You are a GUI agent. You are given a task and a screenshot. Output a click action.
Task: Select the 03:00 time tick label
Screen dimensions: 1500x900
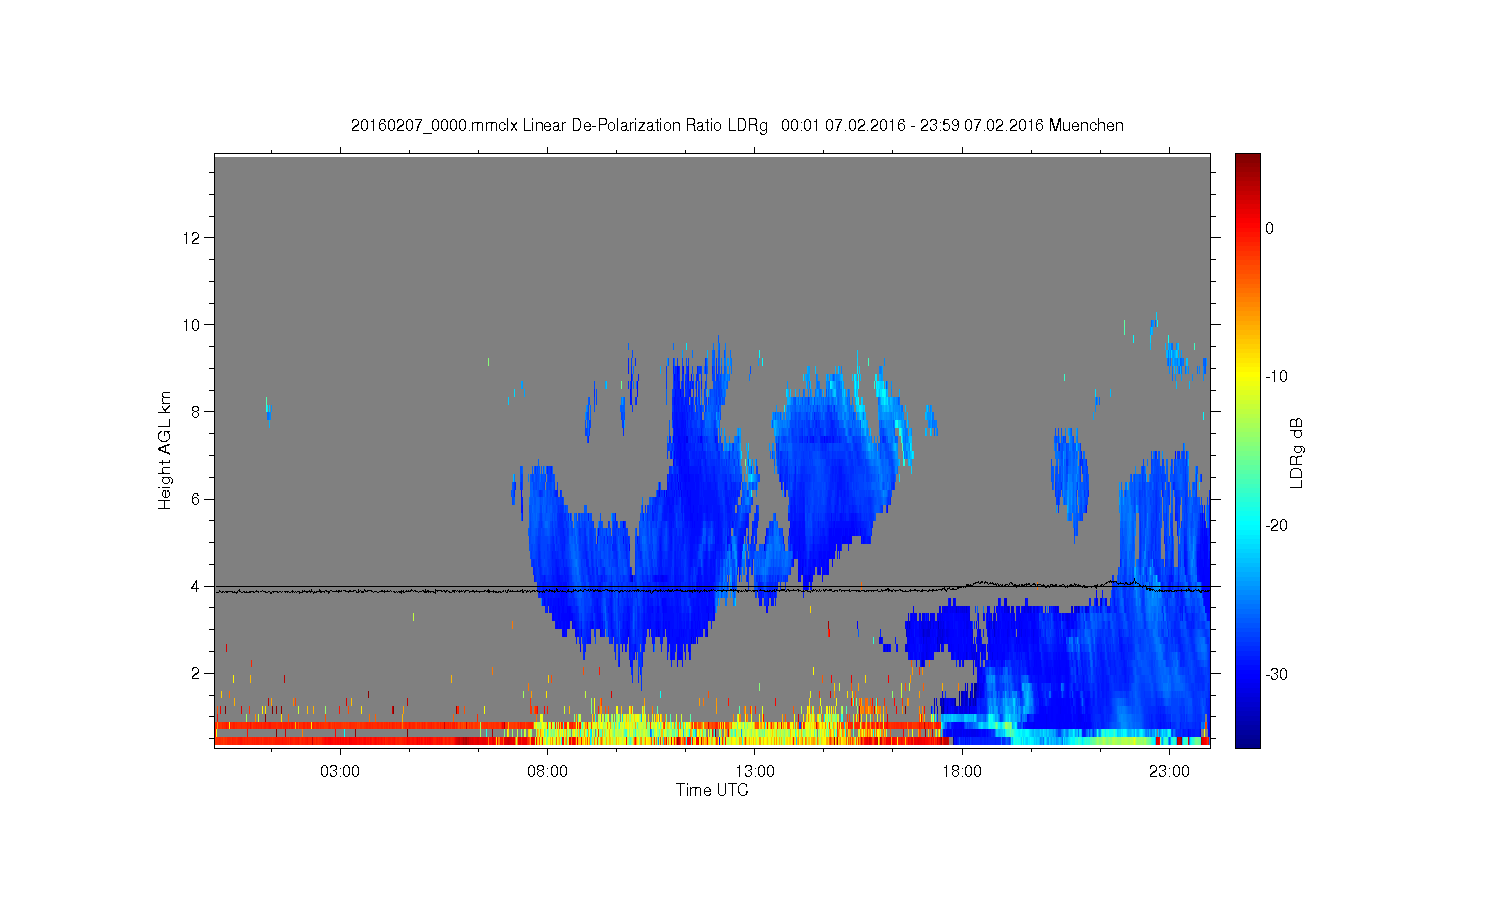(x=340, y=772)
